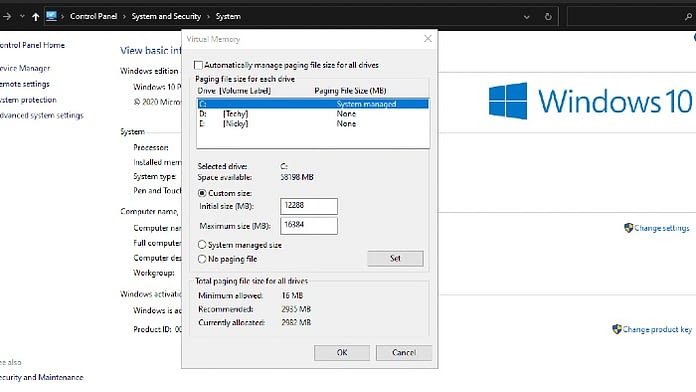Select drive E: [Nicky] row
Image resolution: width=696 pixels, height=392 pixels.
click(x=313, y=124)
